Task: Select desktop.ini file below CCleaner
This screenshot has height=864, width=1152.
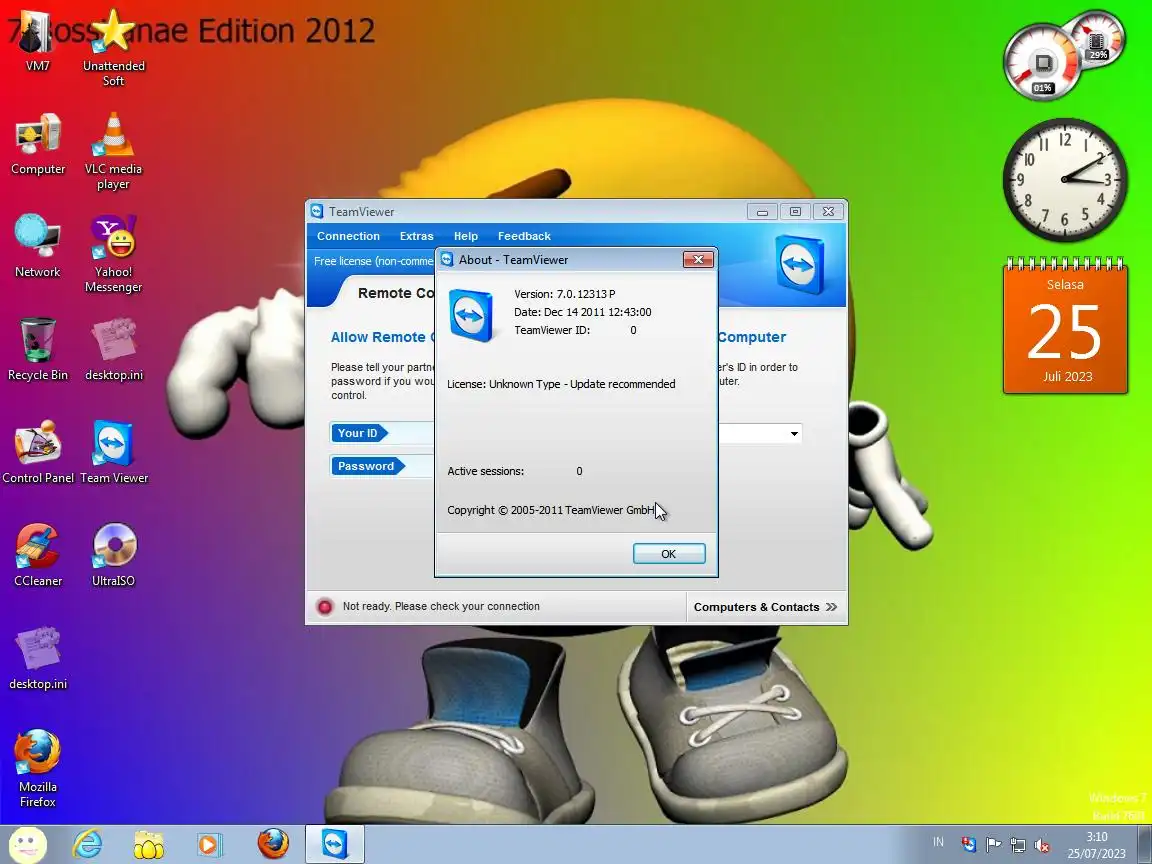Action: (37, 658)
